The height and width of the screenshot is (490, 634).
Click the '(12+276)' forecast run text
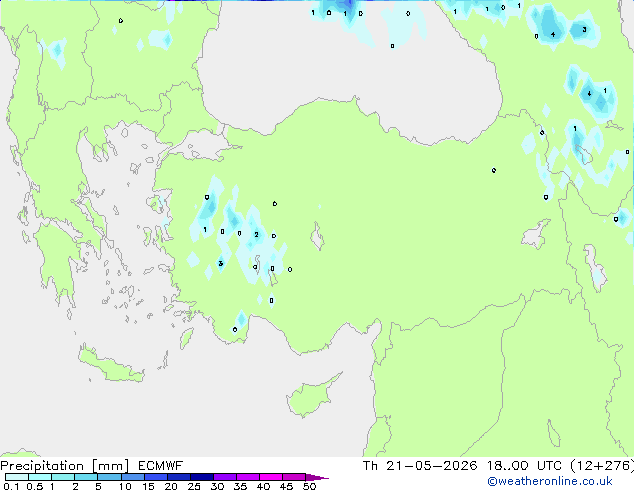point(602,466)
